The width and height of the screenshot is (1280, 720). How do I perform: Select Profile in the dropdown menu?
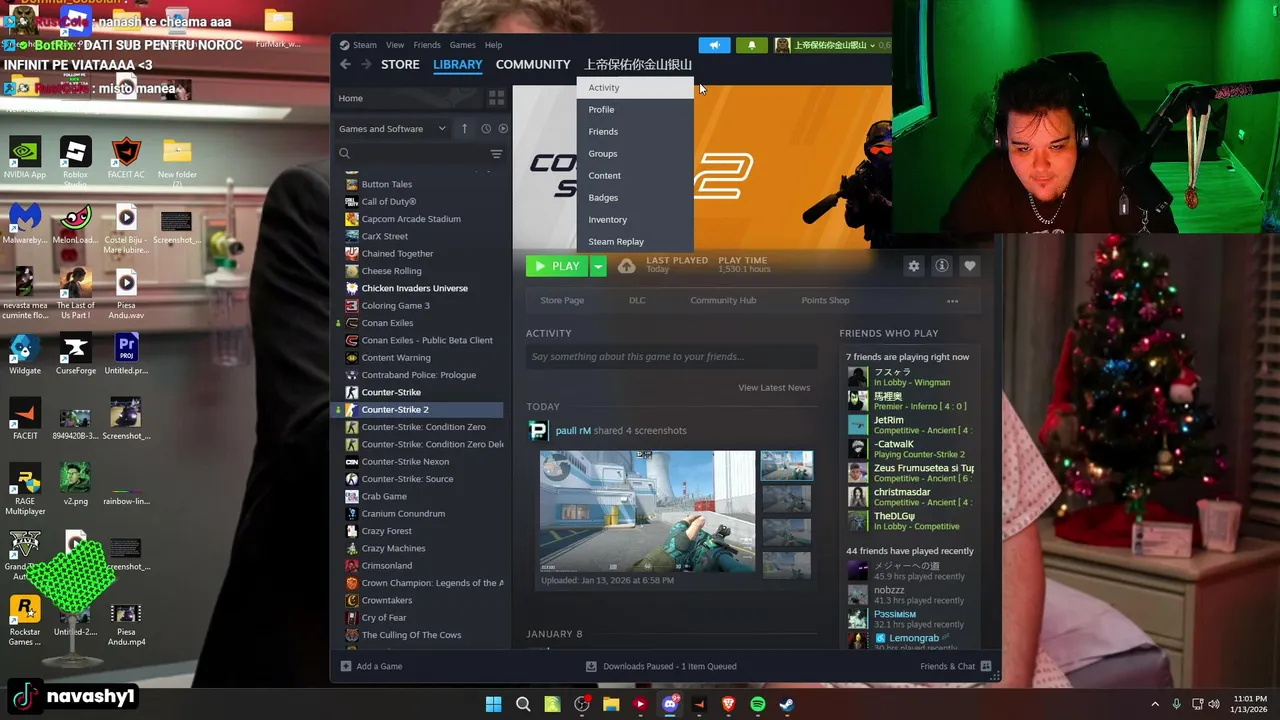[634, 110]
